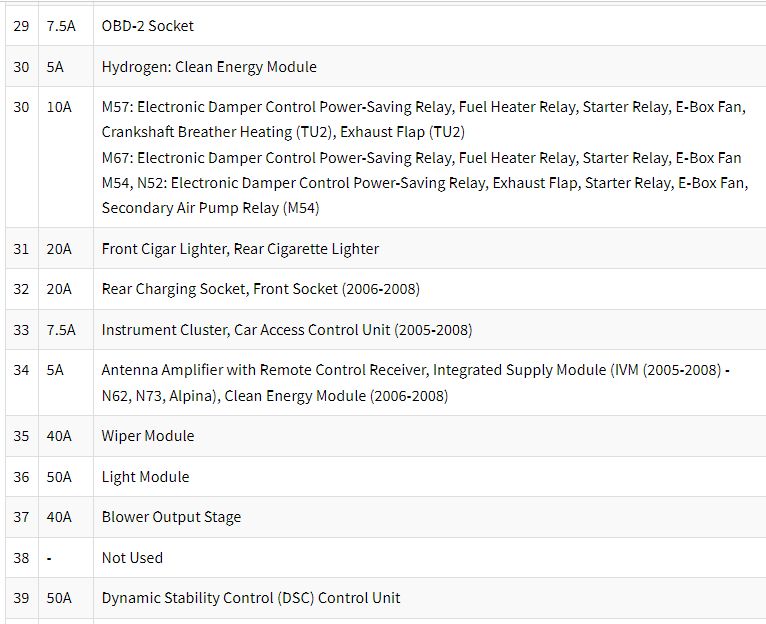Click the 40A rating for Wiper Module
The image size is (766, 624).
59,435
